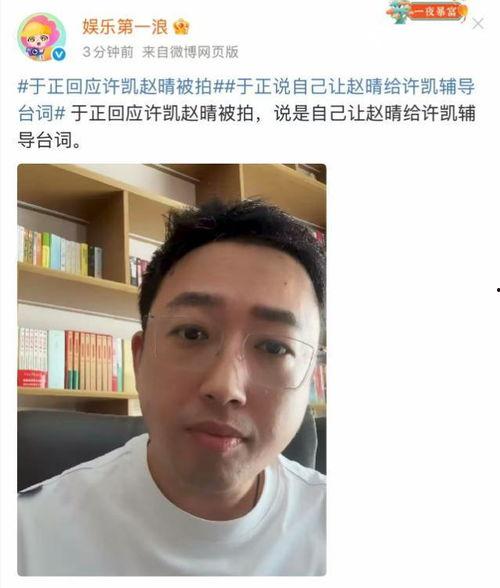Open the 娱乐第一浪 username profile link
Screen dimensions: 500x588
tap(125, 27)
